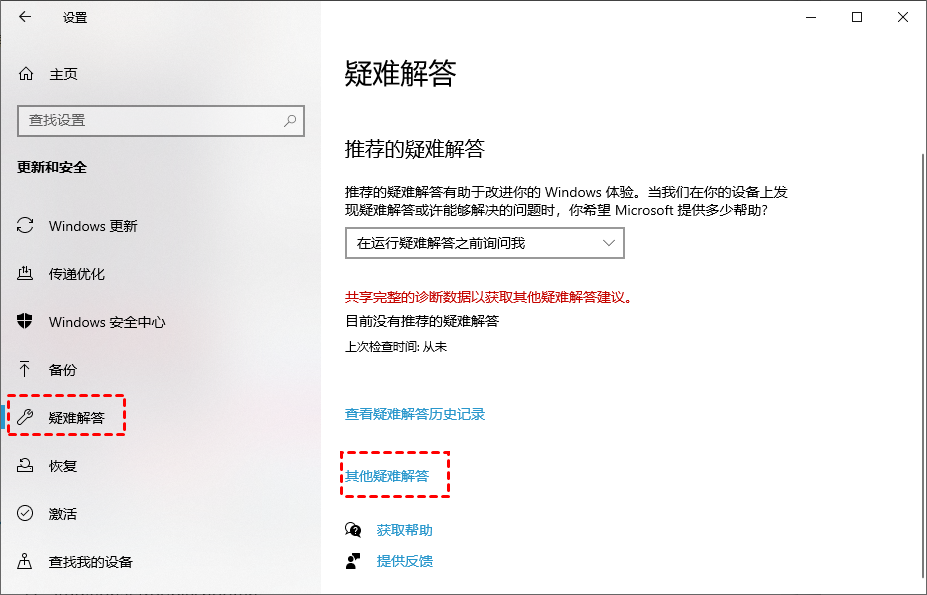Open the 在运行疑难解答之前询问我 dropdown
927x595 pixels.
[x=485, y=243]
